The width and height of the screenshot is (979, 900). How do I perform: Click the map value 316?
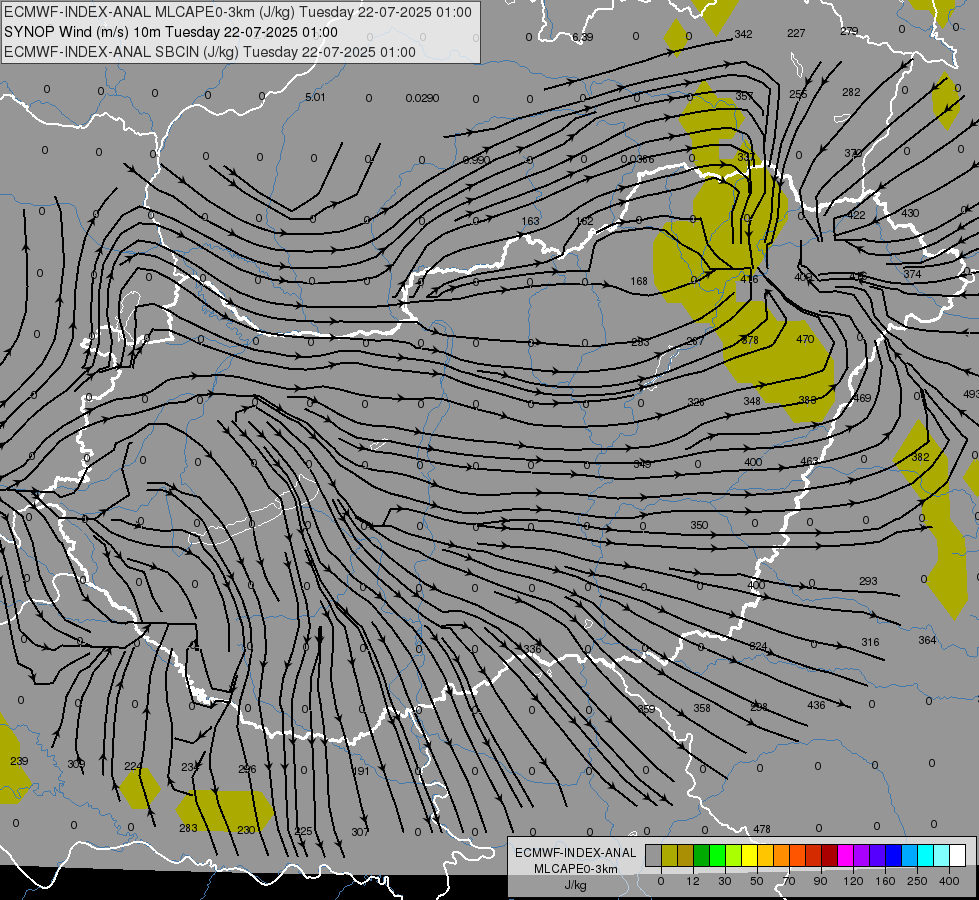click(x=870, y=642)
